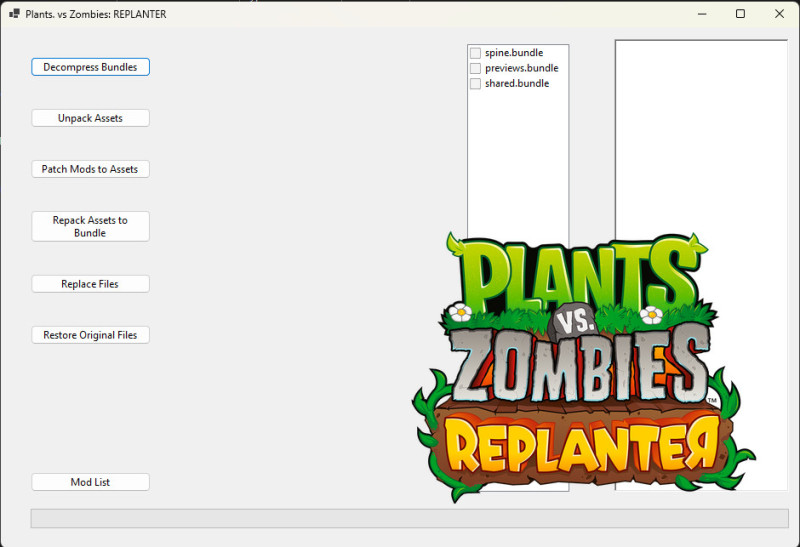The height and width of the screenshot is (547, 800).
Task: Click the app icon in title bar
Action: pos(14,14)
